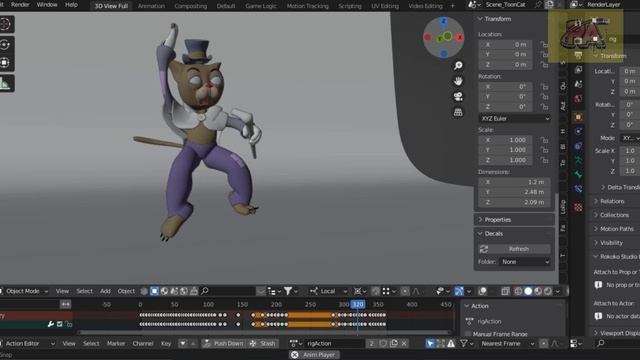Click the pan view hand icon

click(458, 81)
